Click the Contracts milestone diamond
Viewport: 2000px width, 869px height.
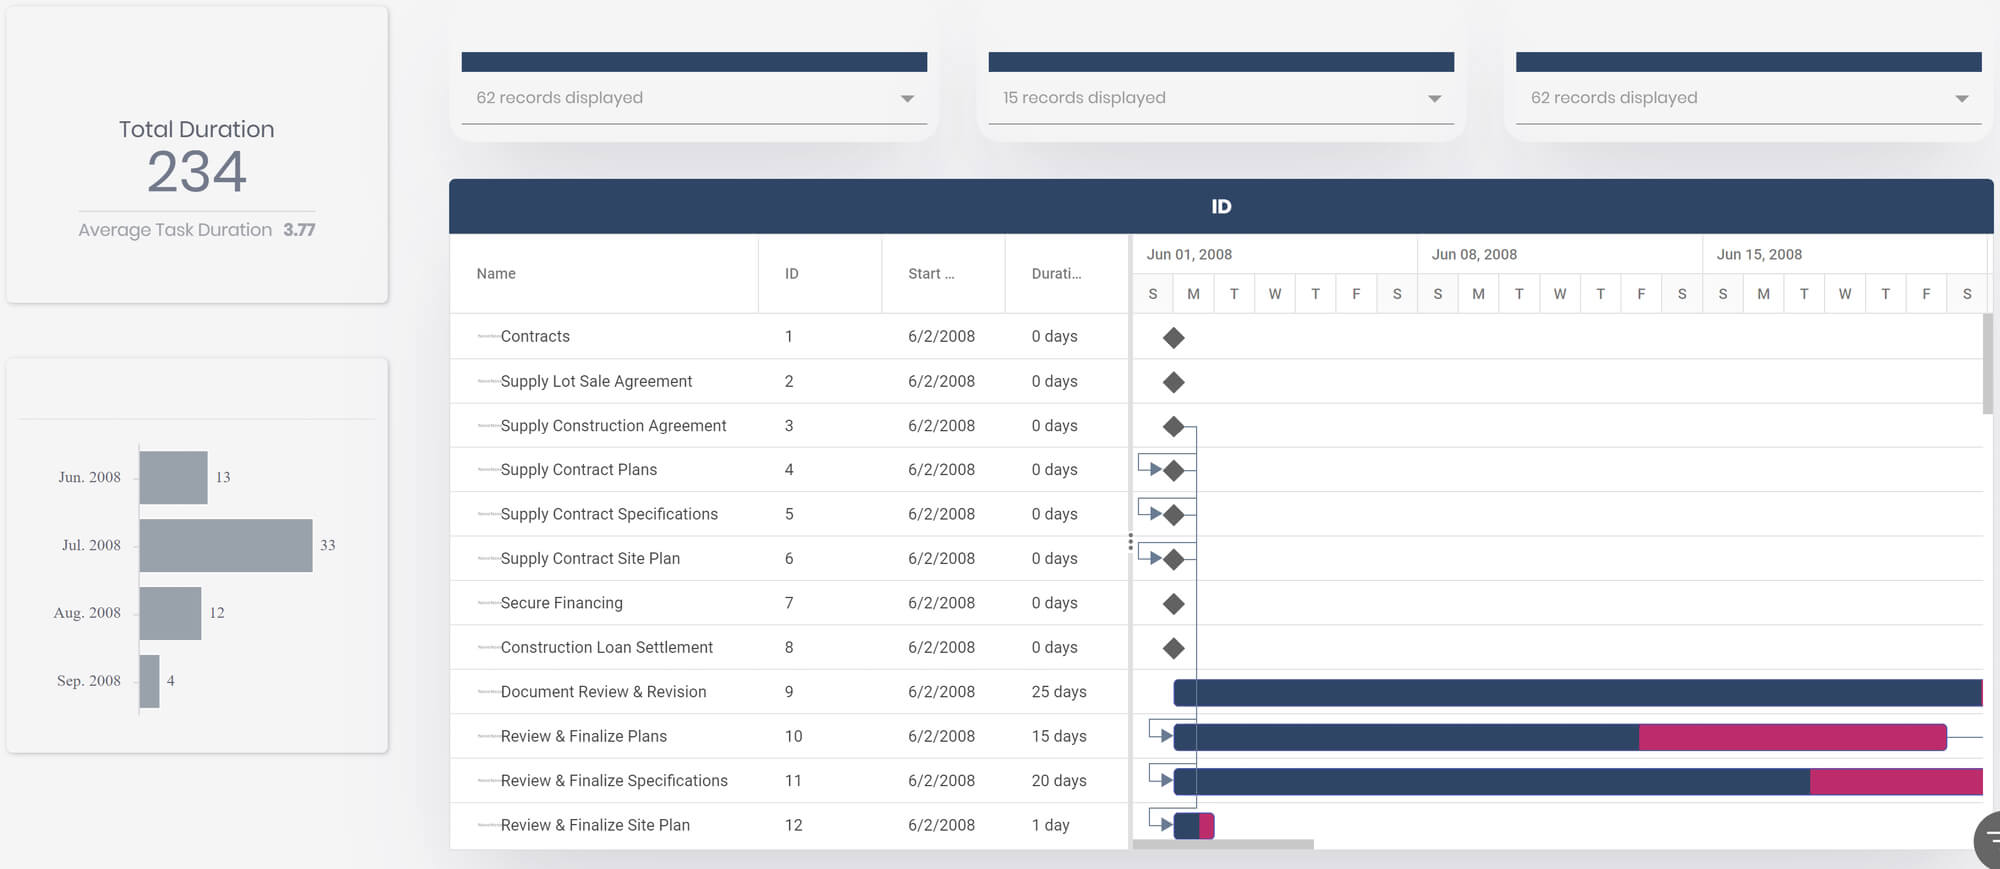point(1173,338)
